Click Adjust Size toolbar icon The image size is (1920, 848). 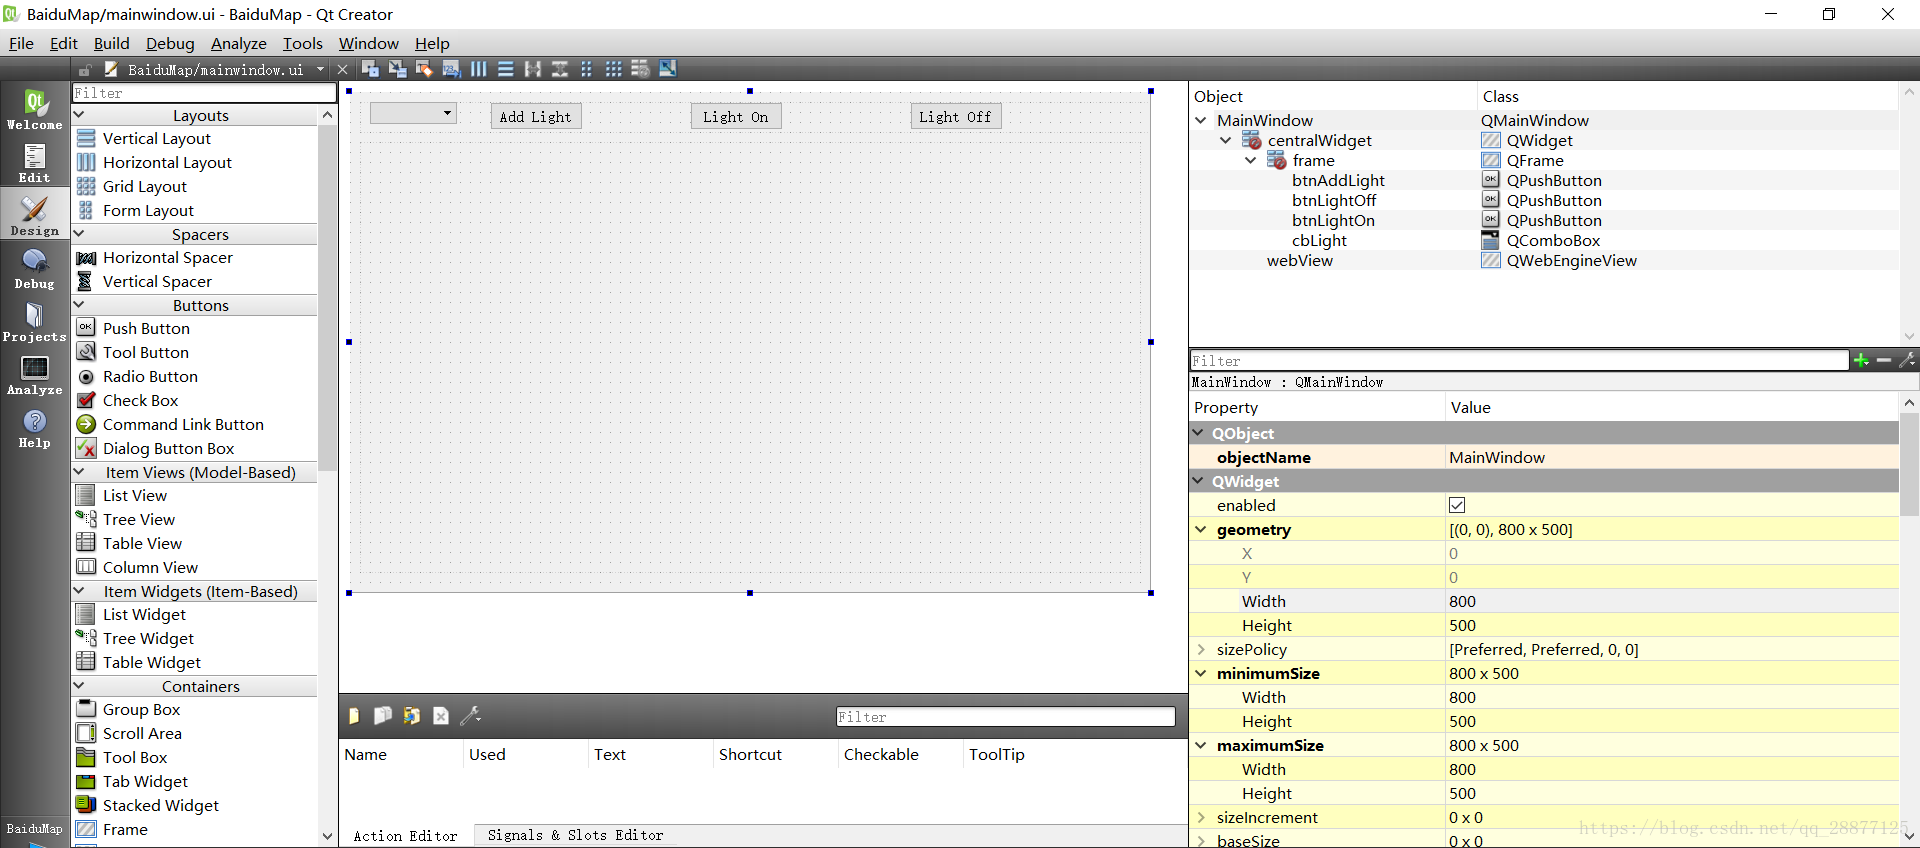tap(668, 69)
